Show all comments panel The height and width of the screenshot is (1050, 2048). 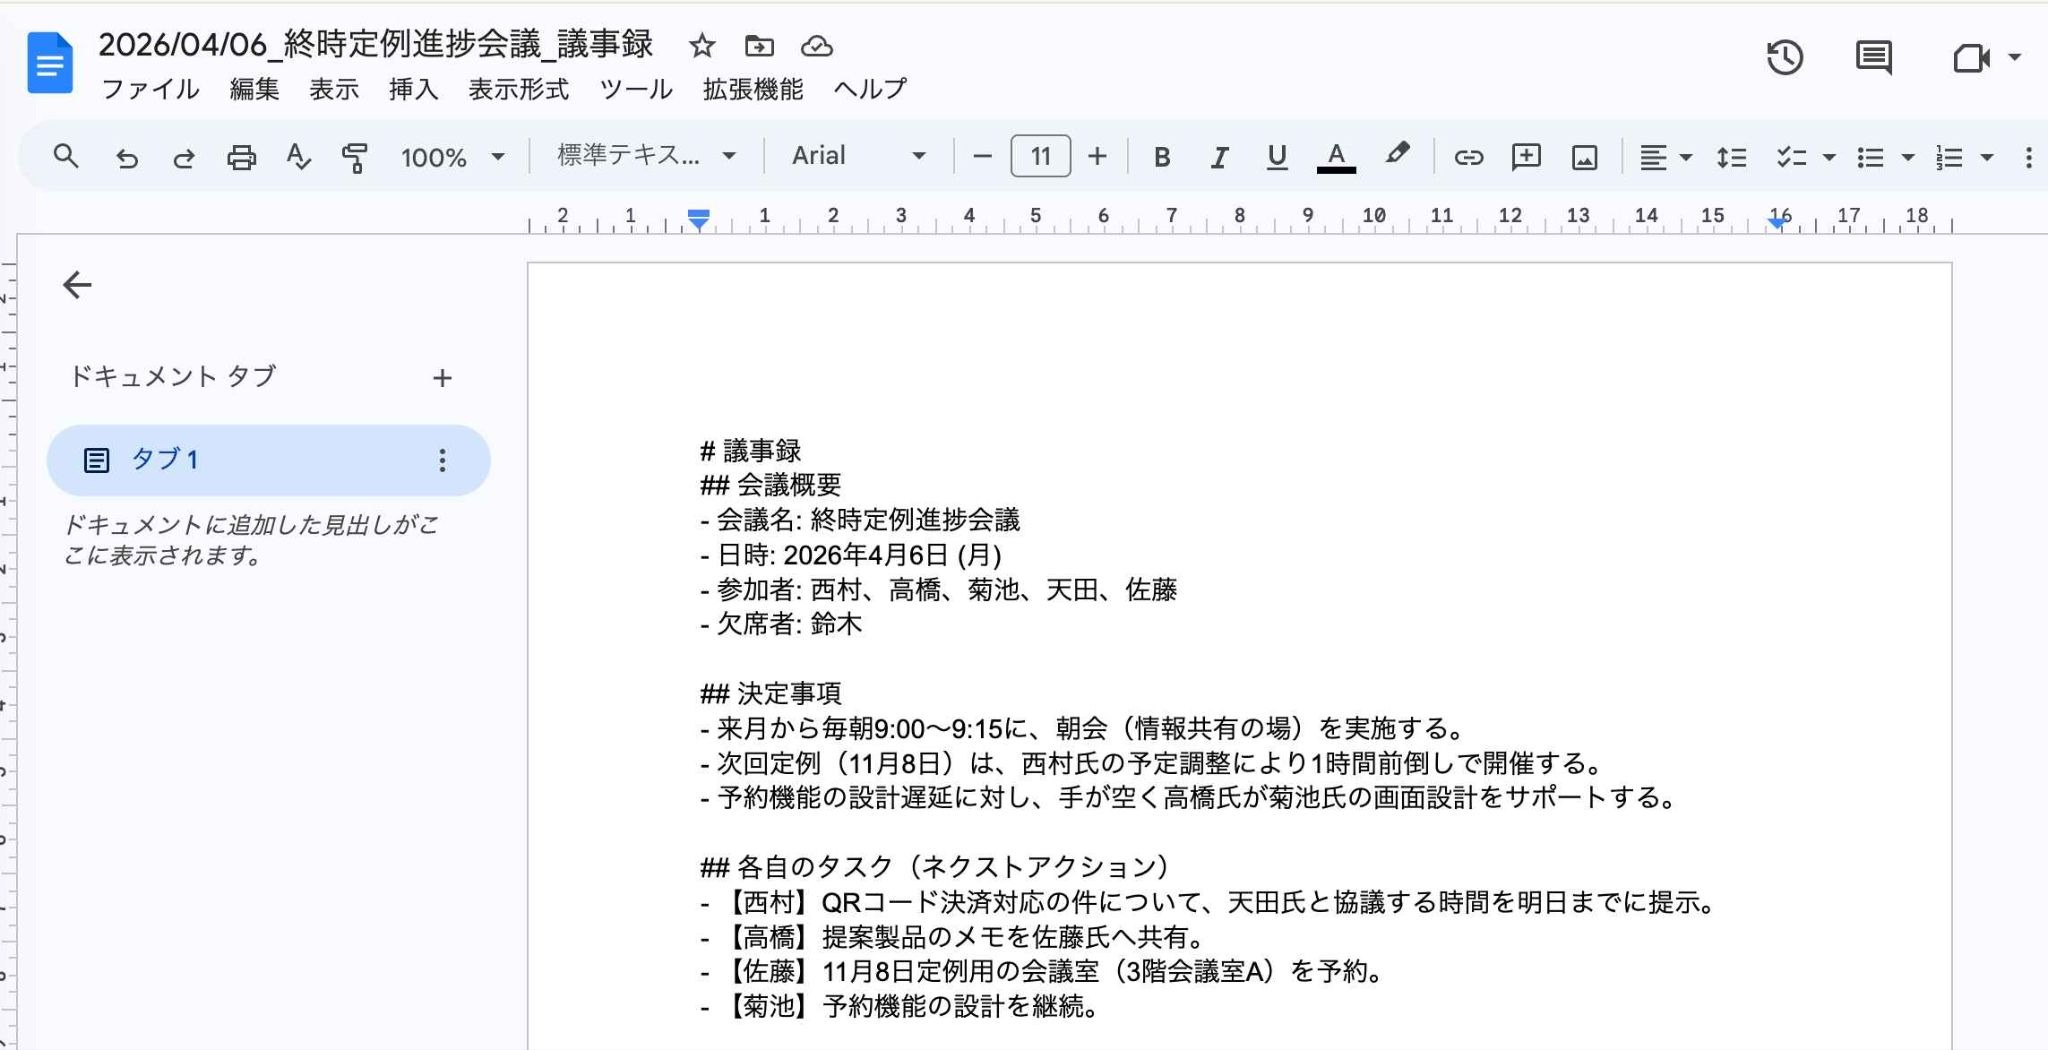1873,58
